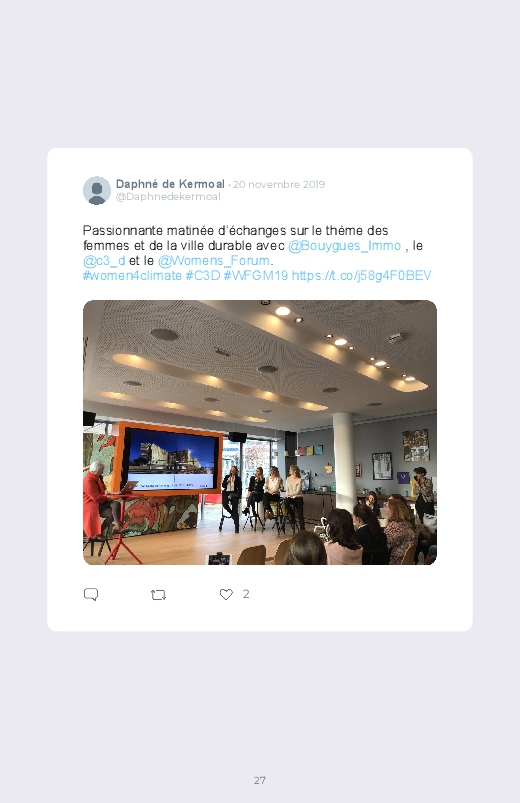
Task: Open the tweet's conference photo
Action: 260,432
